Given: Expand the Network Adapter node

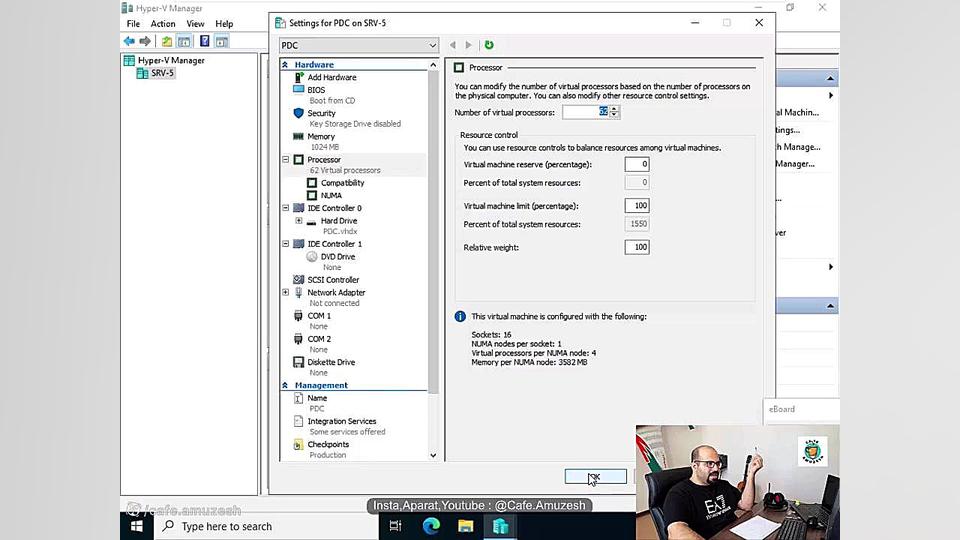Looking at the screenshot, I should (286, 292).
